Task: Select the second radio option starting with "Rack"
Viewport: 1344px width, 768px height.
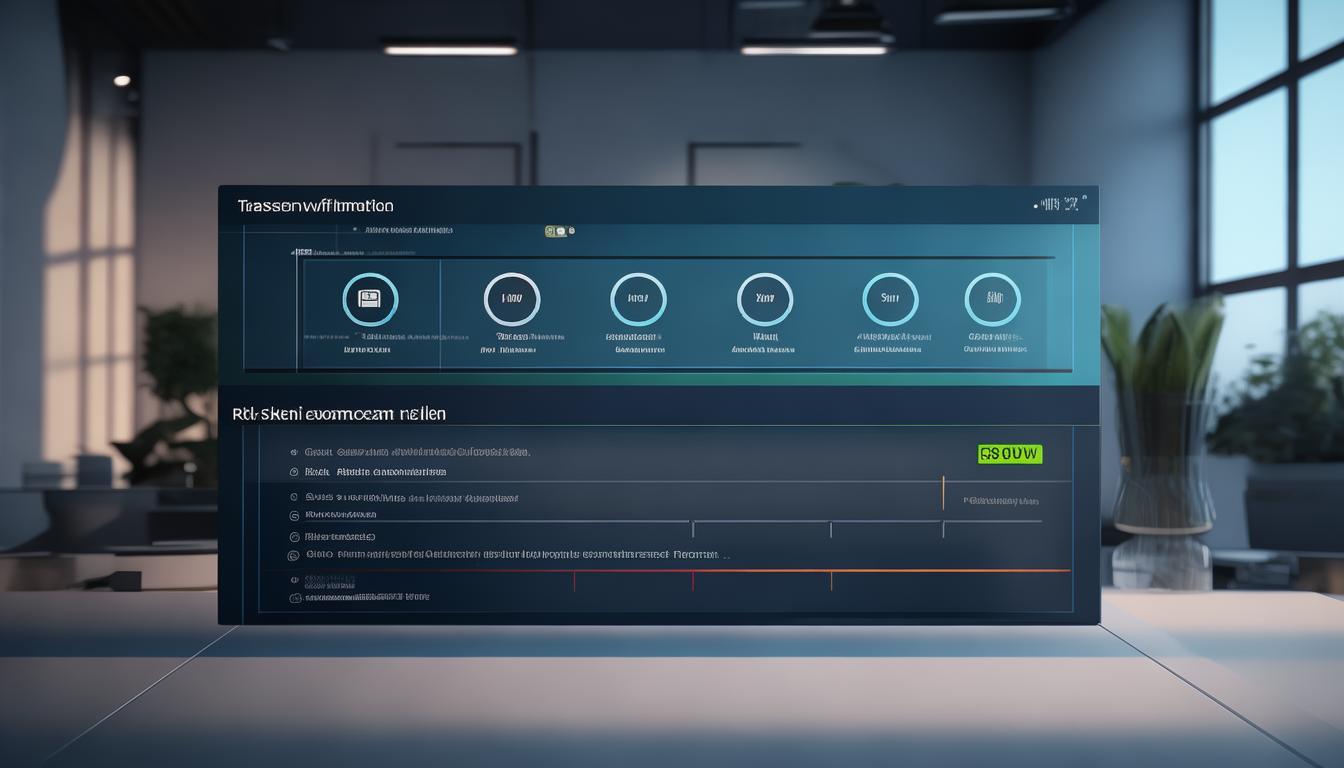Action: 294,471
